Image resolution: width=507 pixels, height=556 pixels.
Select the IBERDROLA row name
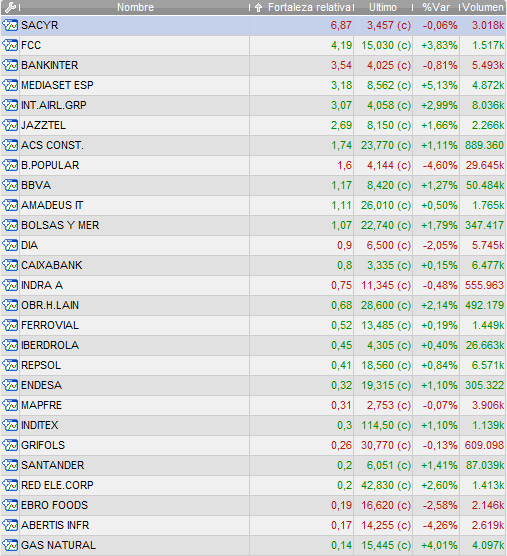click(x=50, y=345)
